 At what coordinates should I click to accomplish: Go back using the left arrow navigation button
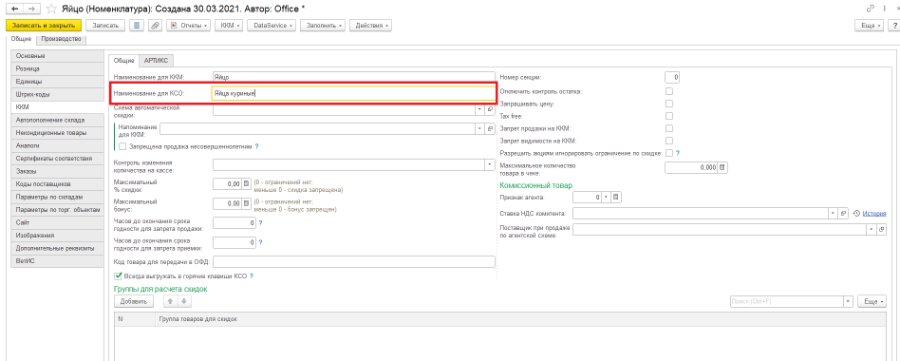(14, 9)
